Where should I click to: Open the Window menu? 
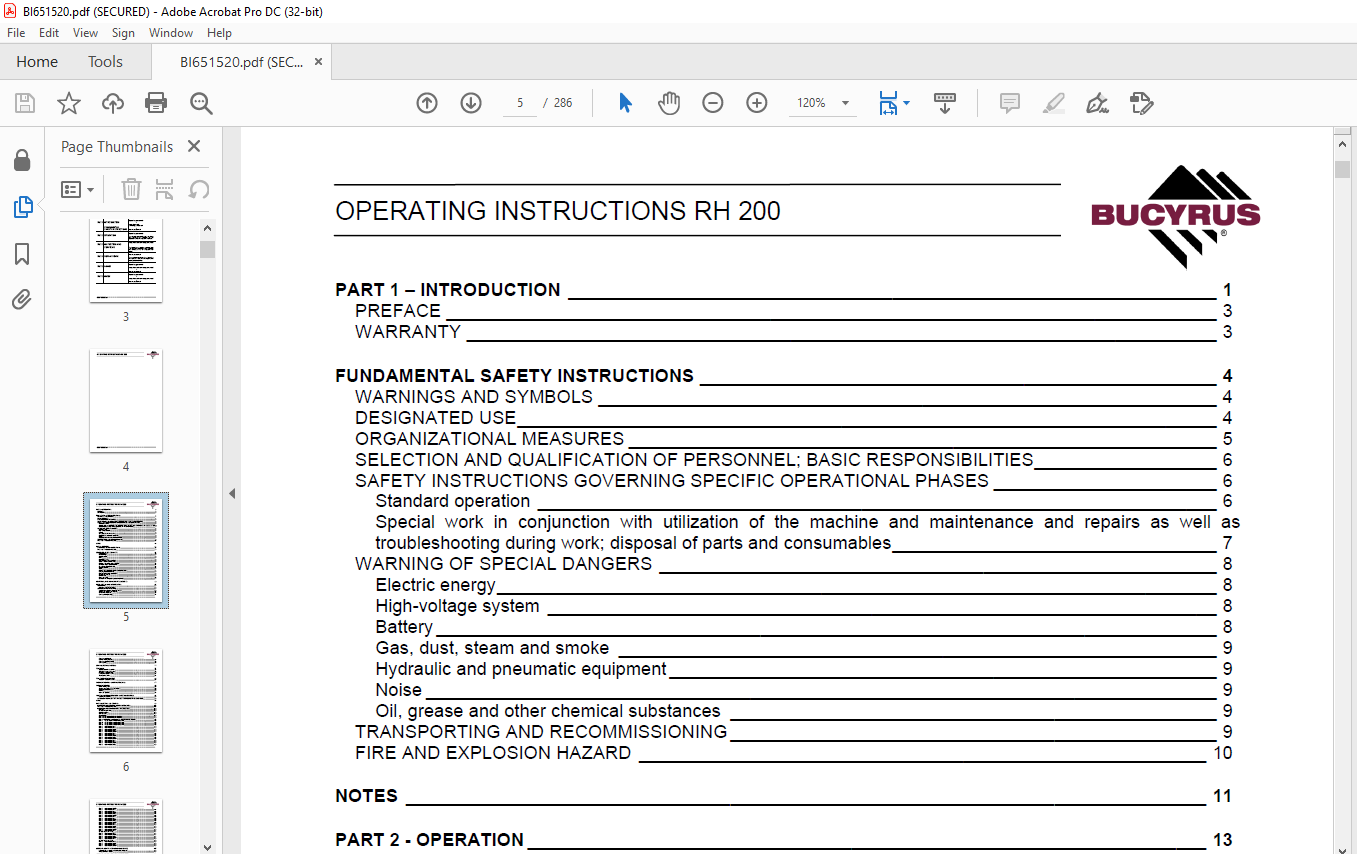[171, 33]
